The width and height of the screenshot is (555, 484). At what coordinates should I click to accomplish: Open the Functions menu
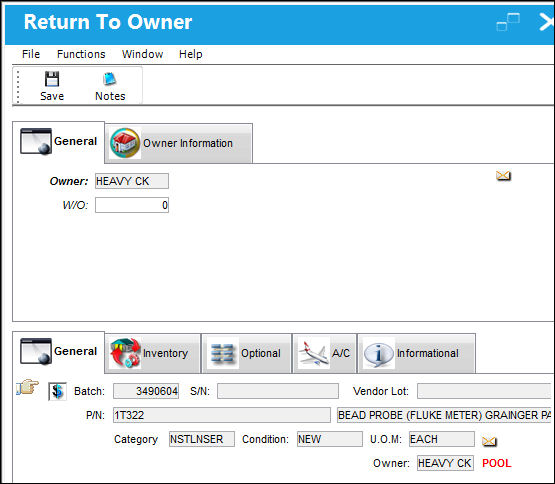pos(81,54)
